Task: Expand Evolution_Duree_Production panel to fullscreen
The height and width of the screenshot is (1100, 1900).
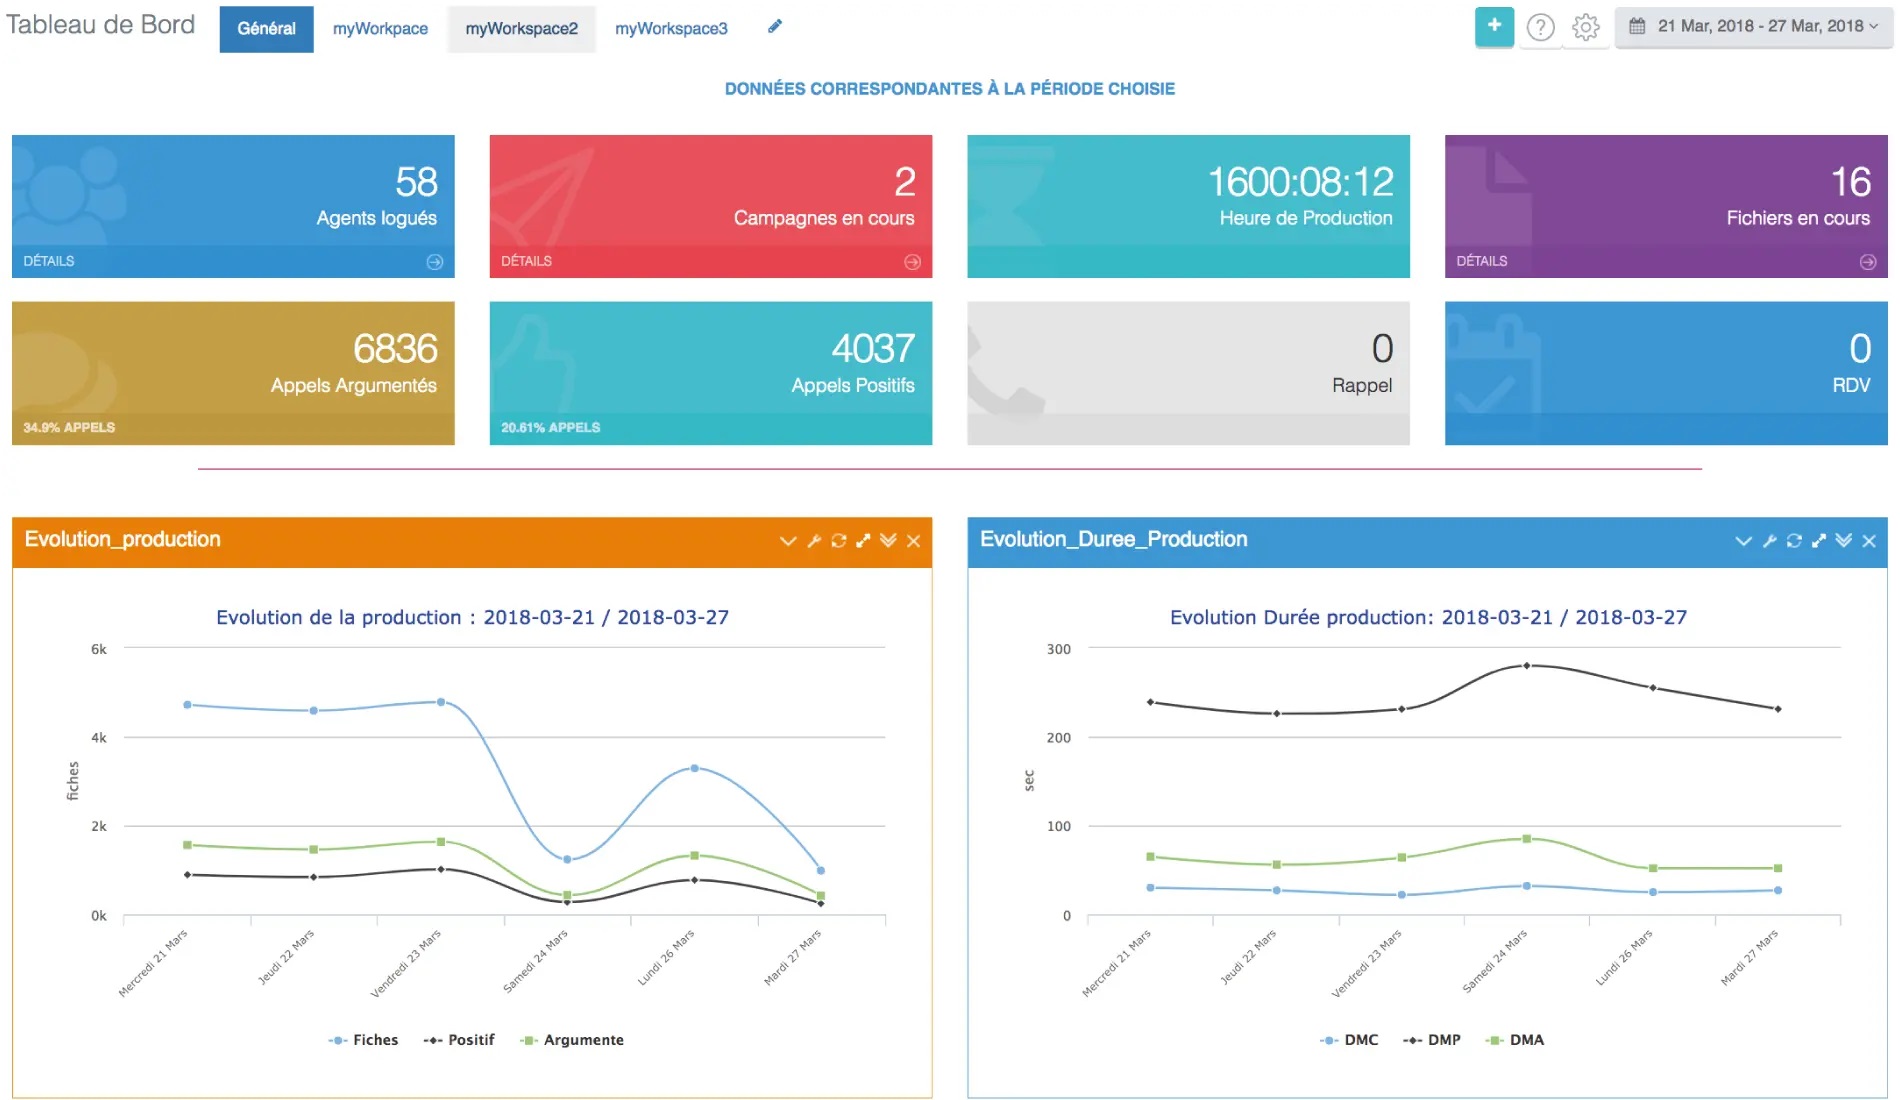Action: click(x=1818, y=541)
